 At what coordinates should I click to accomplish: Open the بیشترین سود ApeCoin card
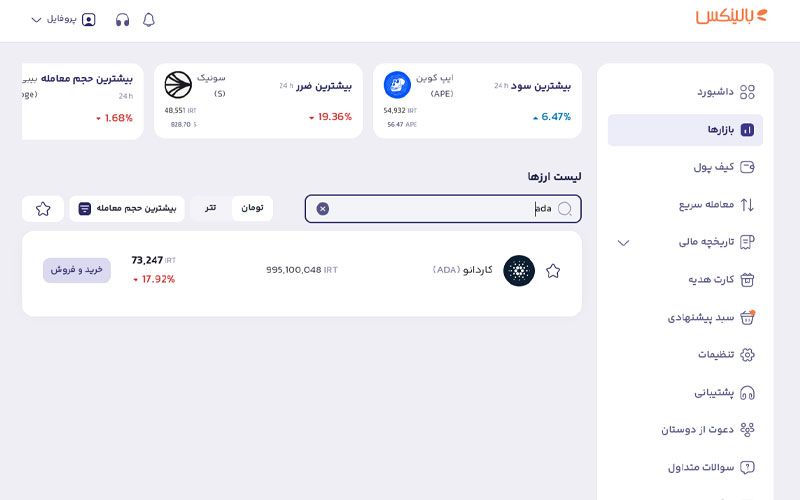point(477,101)
